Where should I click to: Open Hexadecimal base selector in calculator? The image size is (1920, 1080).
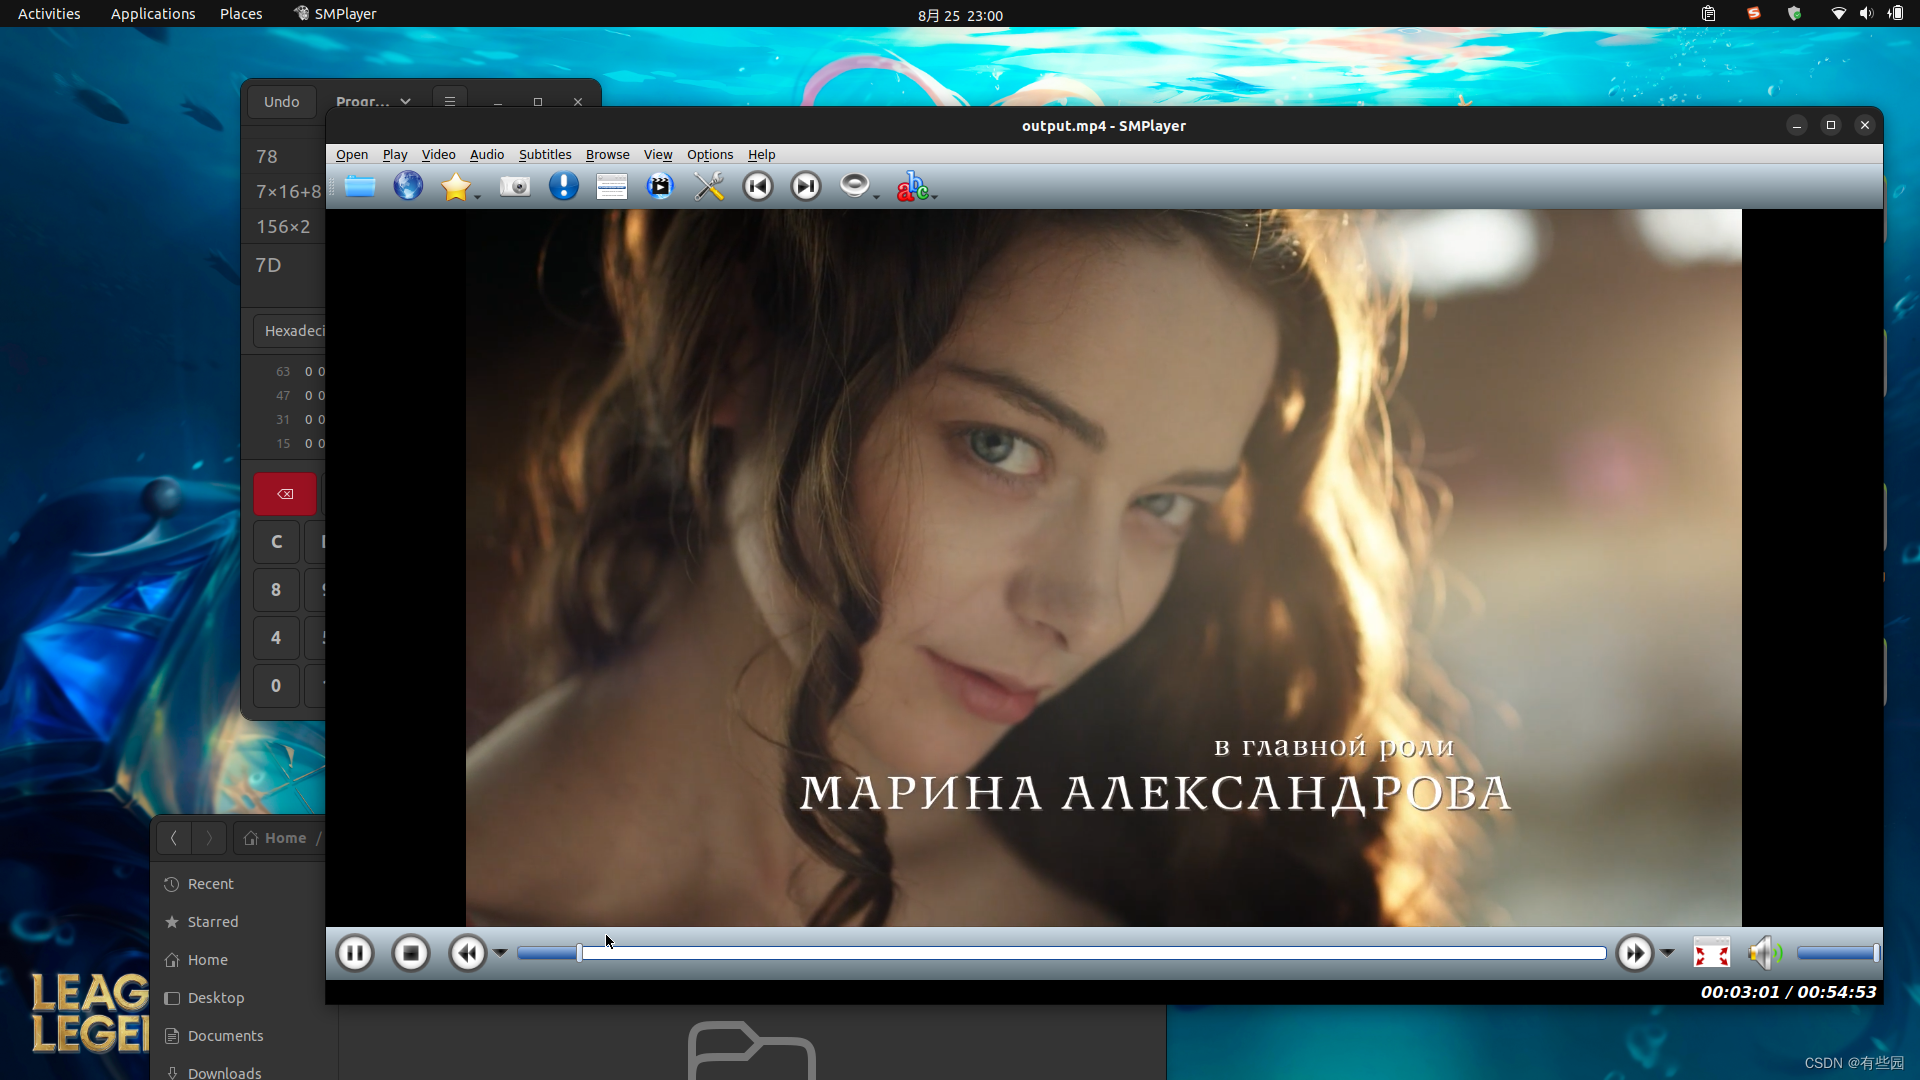point(290,331)
